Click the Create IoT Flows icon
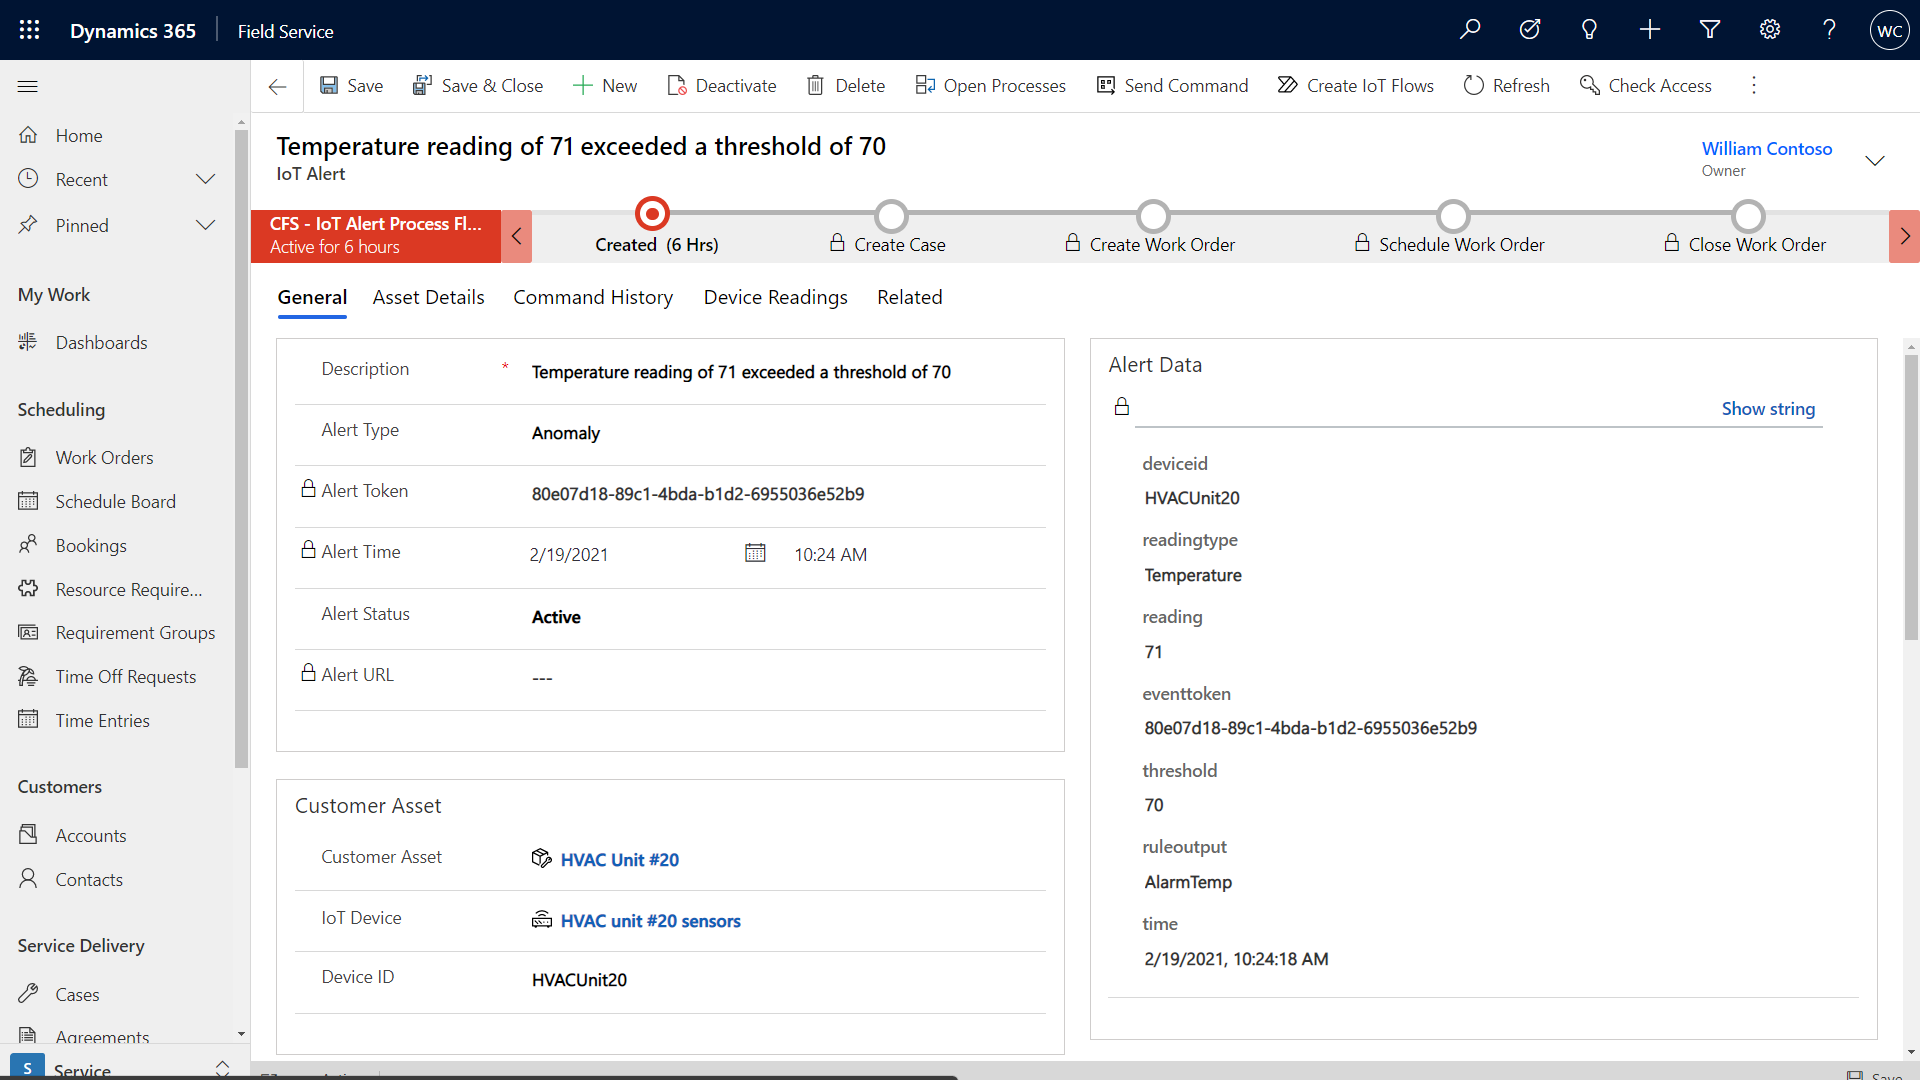Image resolution: width=1920 pixels, height=1080 pixels. pos(1286,86)
